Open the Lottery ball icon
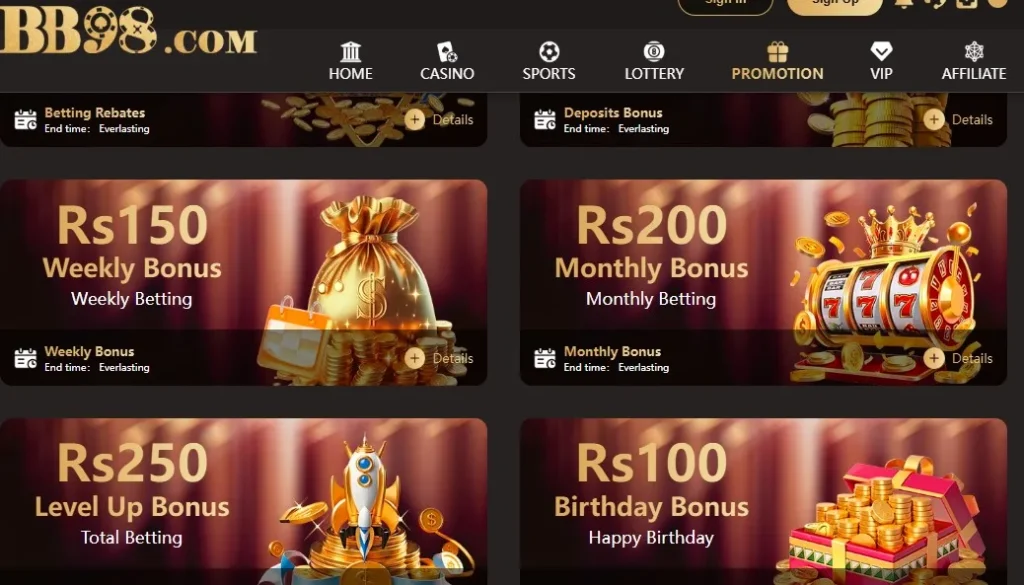Screen dimensions: 1024x585 point(654,52)
